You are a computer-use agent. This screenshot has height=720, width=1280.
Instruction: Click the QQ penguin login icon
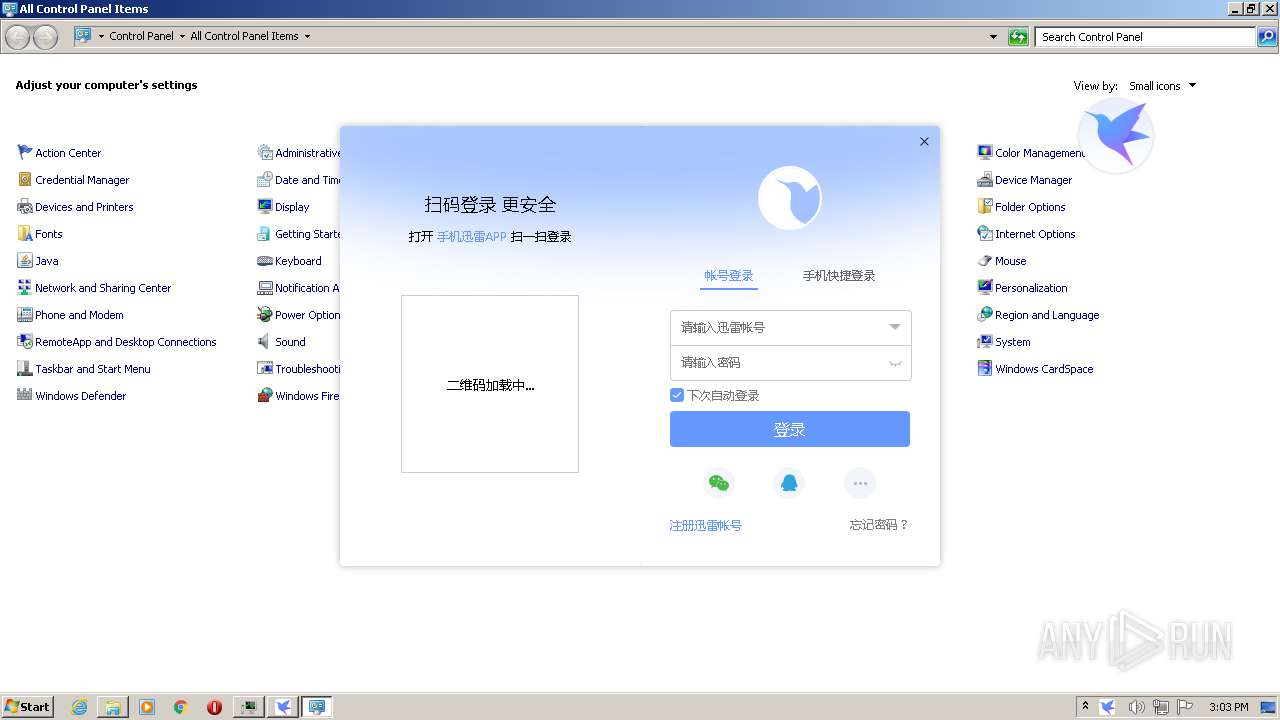point(789,484)
